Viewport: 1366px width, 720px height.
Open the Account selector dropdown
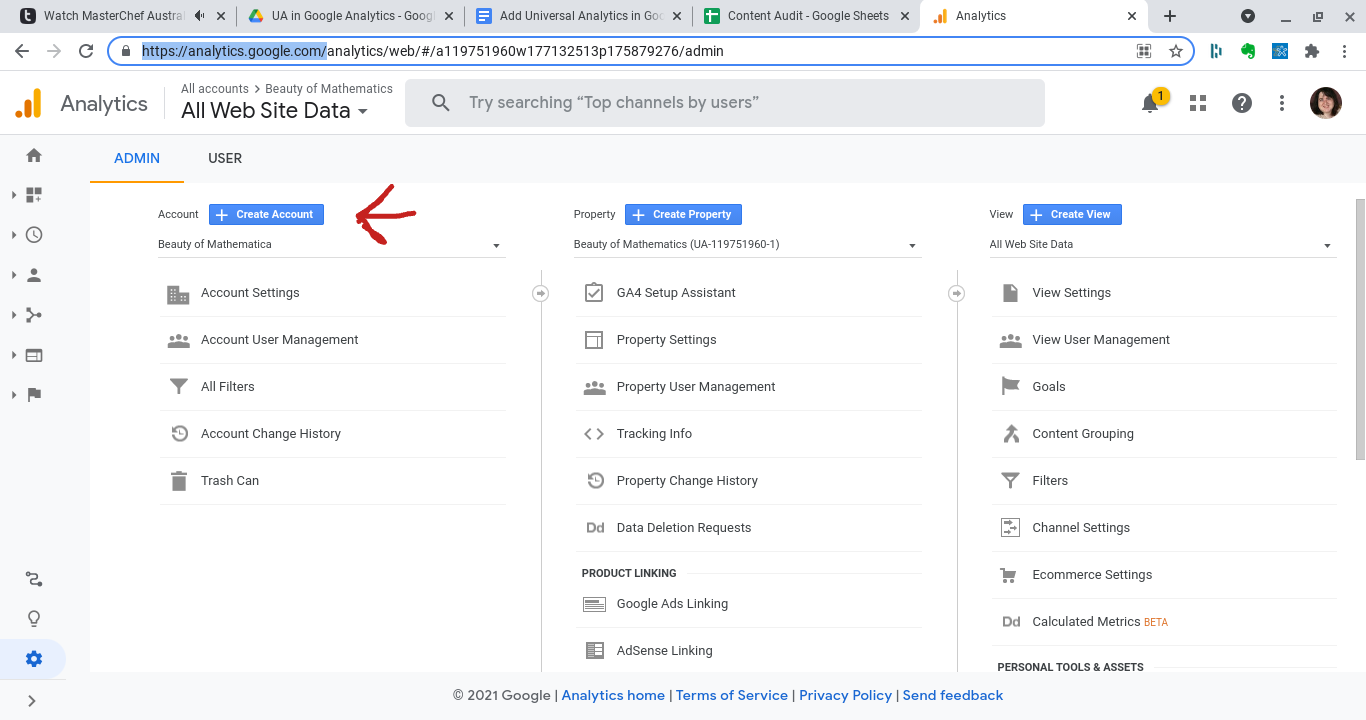point(331,245)
